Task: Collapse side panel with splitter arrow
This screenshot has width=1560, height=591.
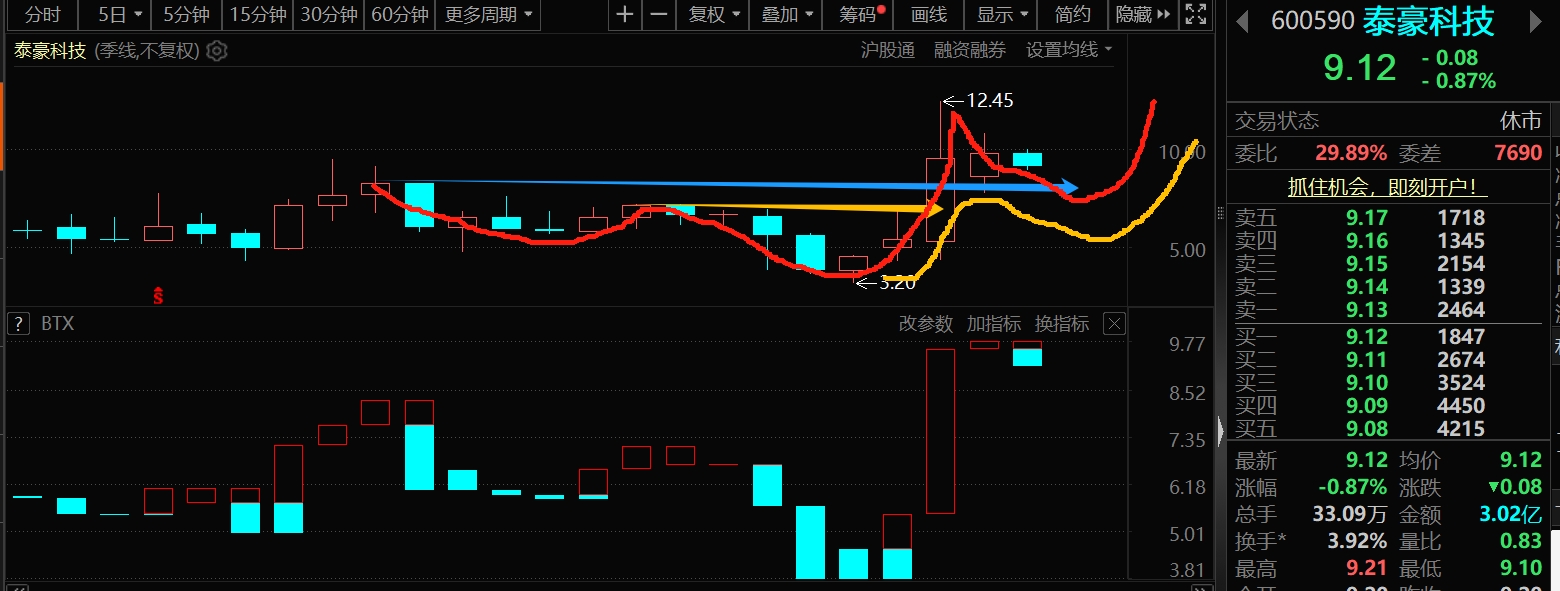Action: 1221,431
